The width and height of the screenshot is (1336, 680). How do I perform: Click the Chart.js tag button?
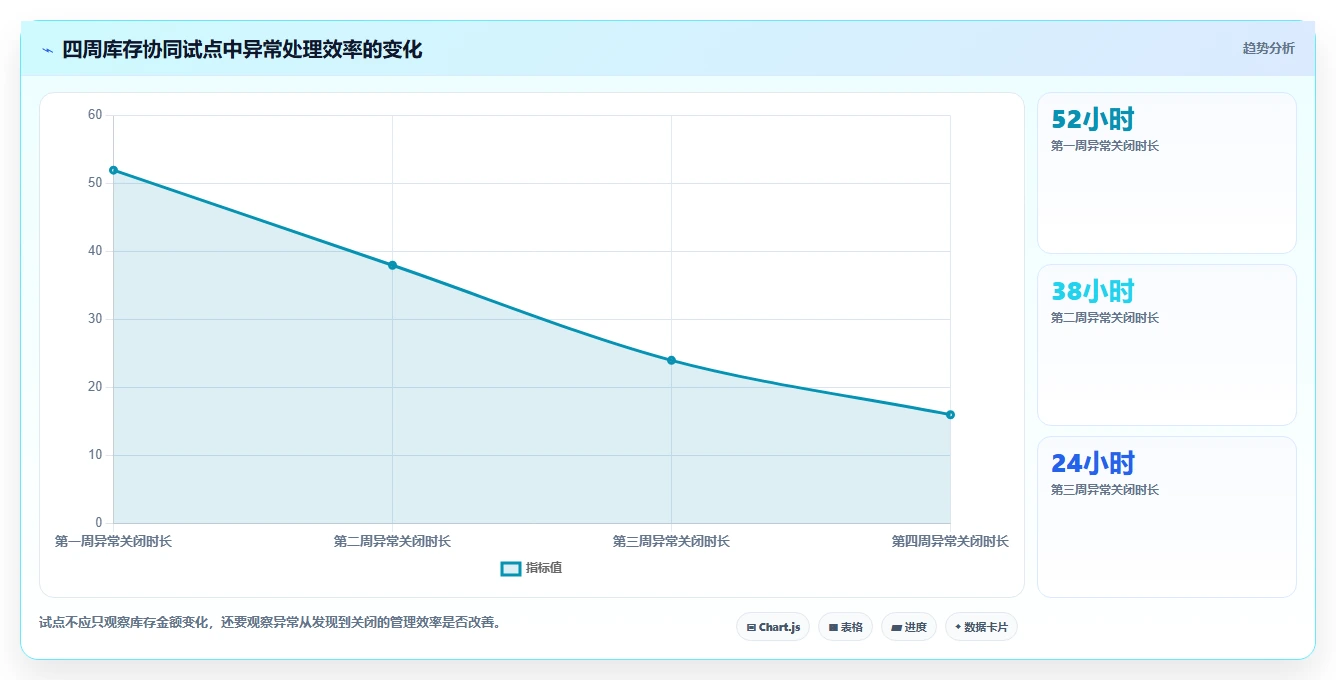coord(773,627)
